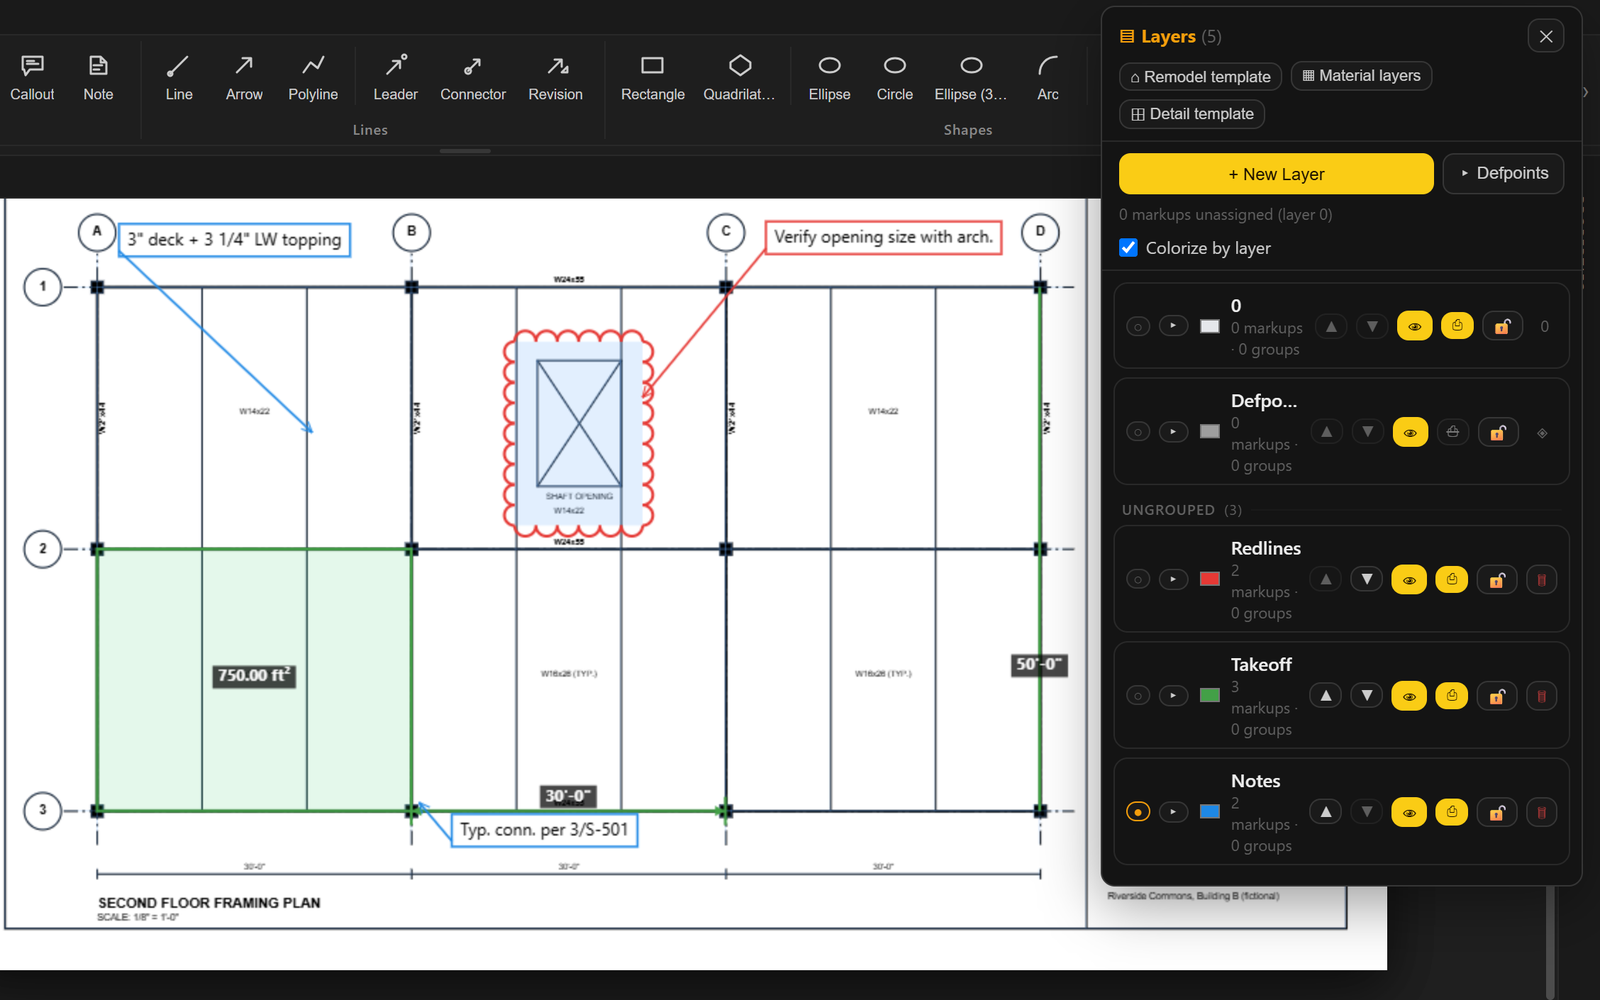The height and width of the screenshot is (1000, 1600).
Task: Choose the Ellipse tool
Action: 829,78
